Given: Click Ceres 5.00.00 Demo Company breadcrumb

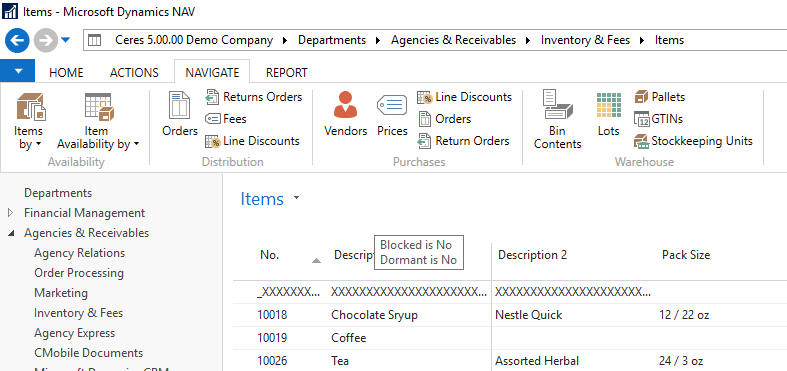Looking at the screenshot, I should click(x=194, y=40).
